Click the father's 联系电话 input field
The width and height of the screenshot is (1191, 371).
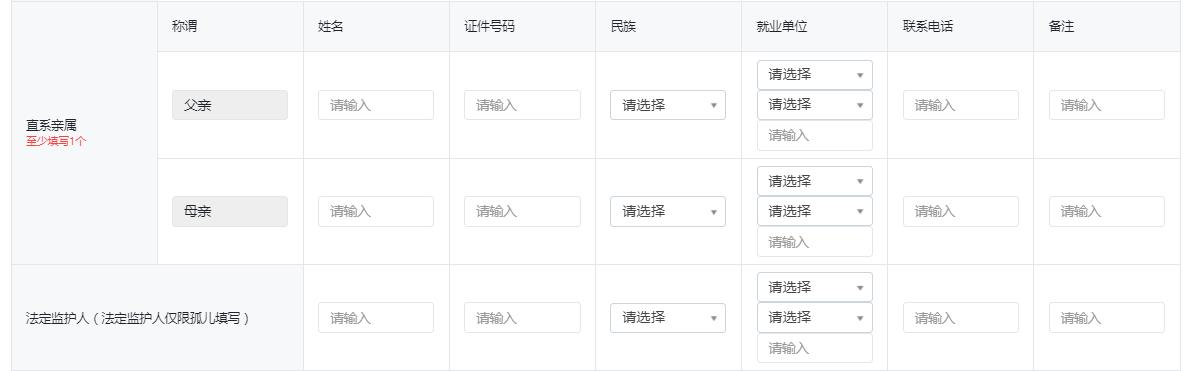coord(960,105)
